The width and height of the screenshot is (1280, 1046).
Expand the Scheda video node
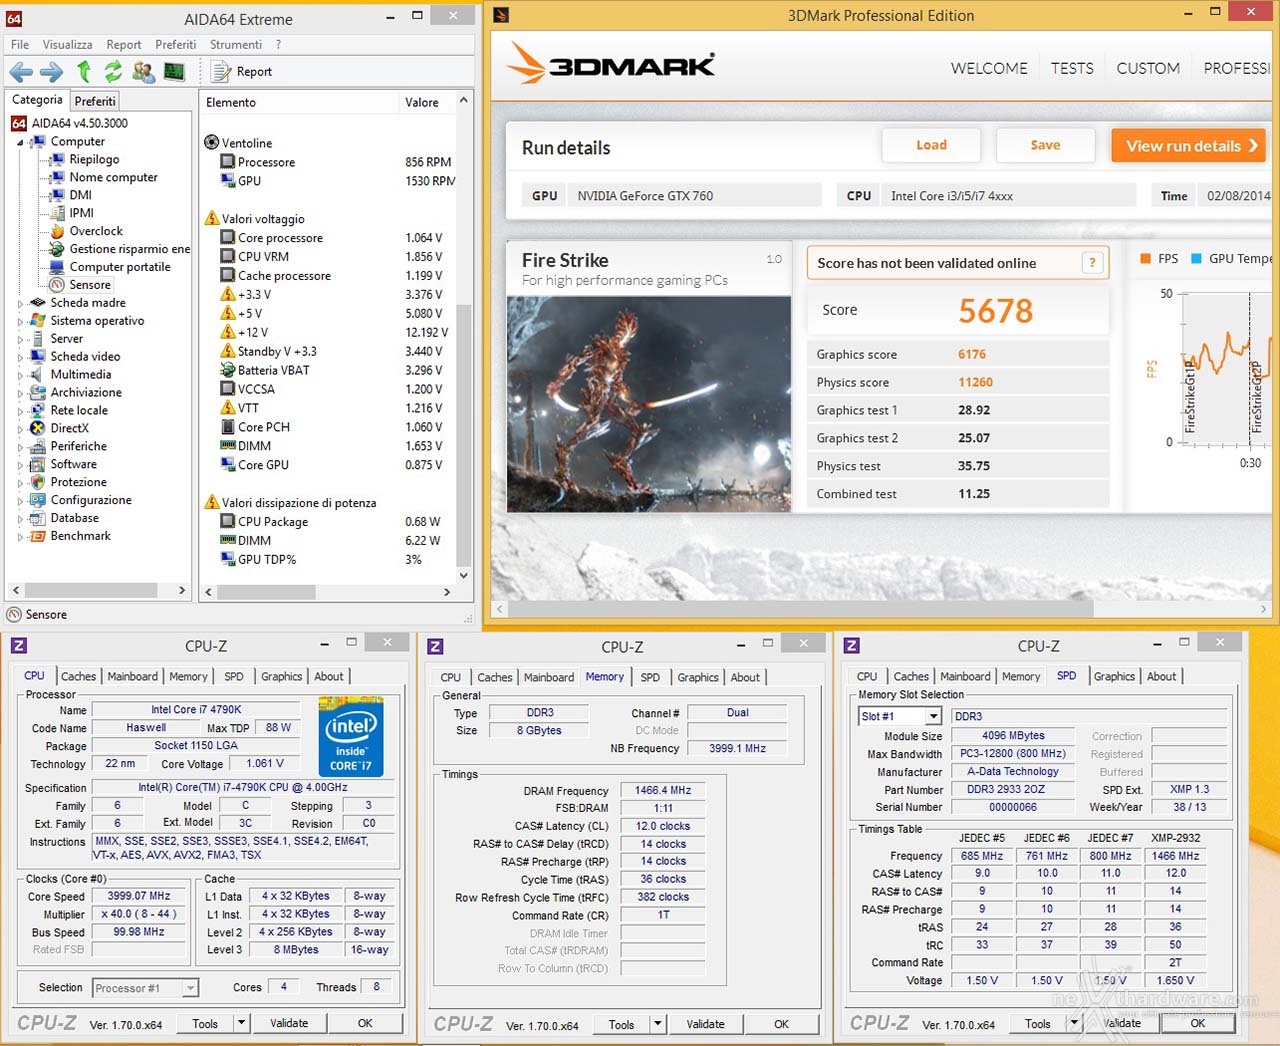point(20,357)
